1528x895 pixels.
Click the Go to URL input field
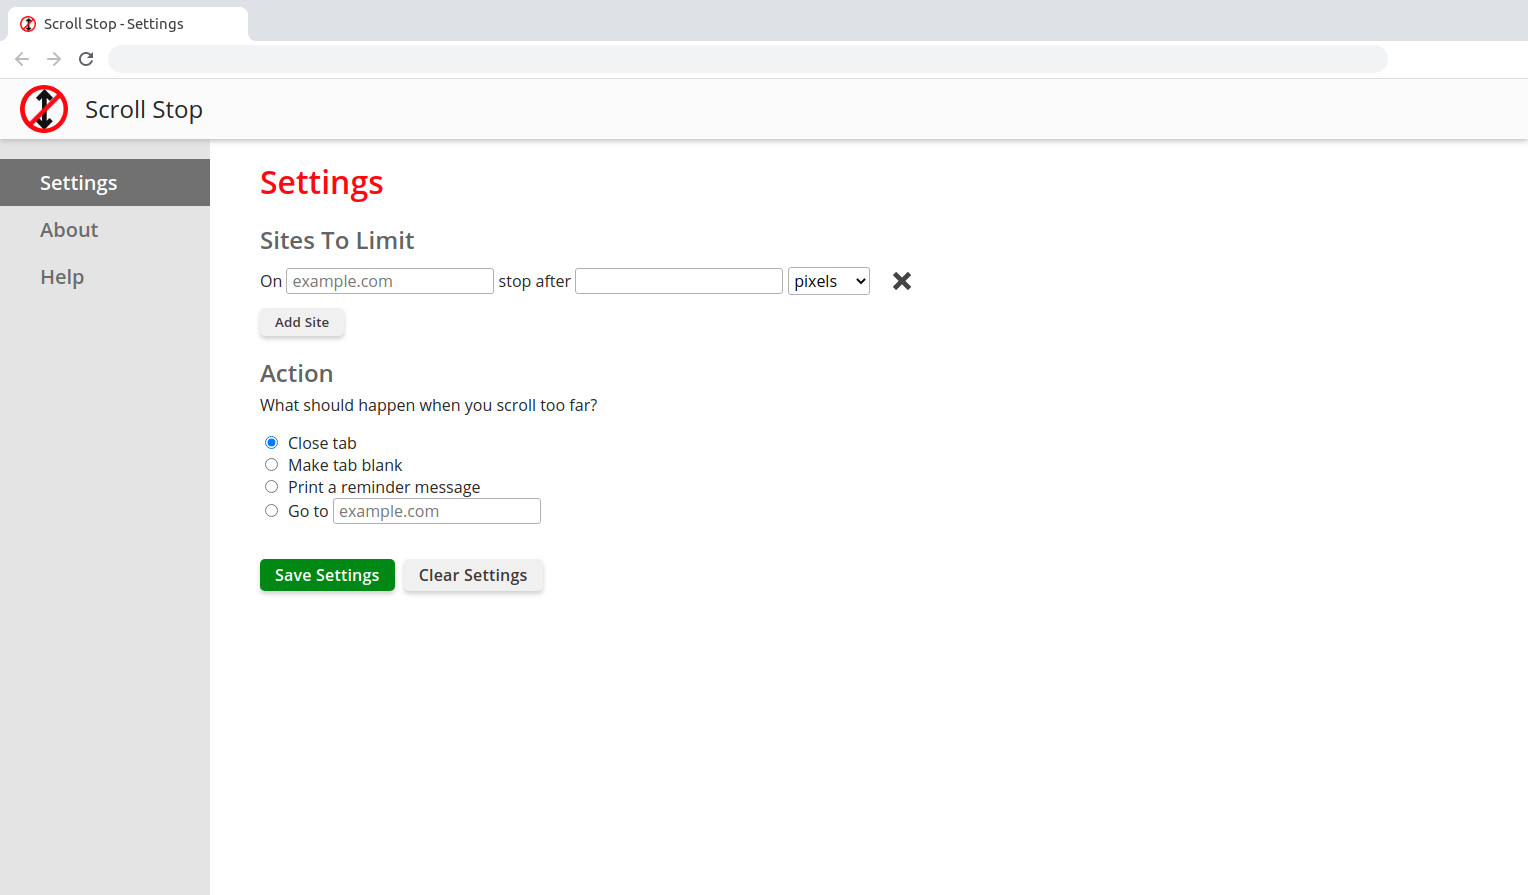436,511
